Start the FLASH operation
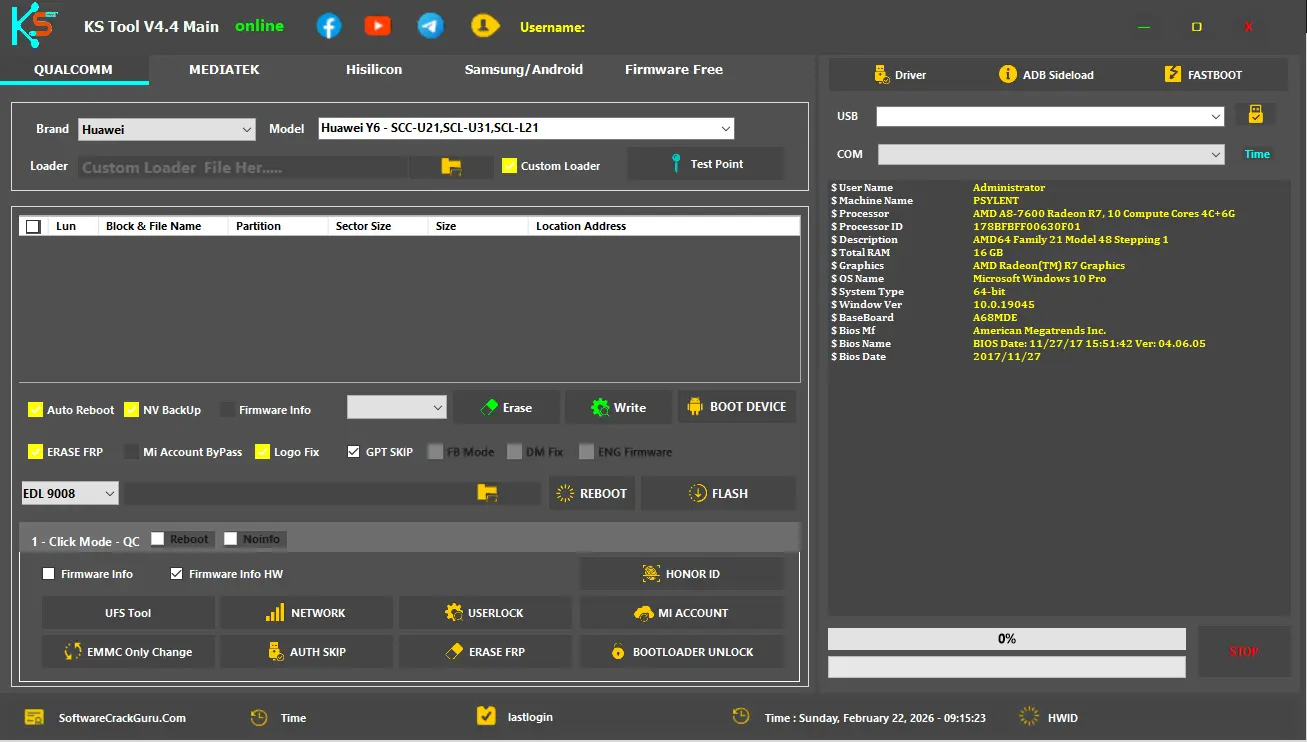The width and height of the screenshot is (1307, 742). tap(718, 493)
